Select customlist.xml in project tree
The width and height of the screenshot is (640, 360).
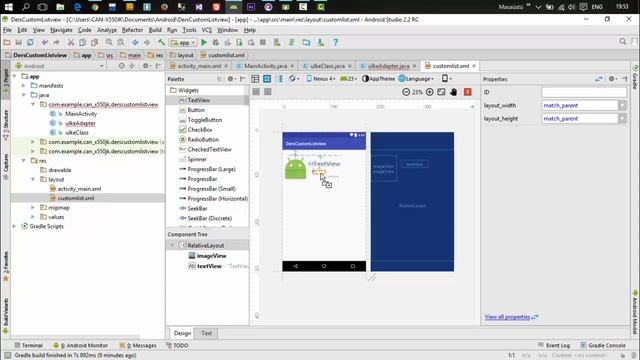(x=76, y=198)
